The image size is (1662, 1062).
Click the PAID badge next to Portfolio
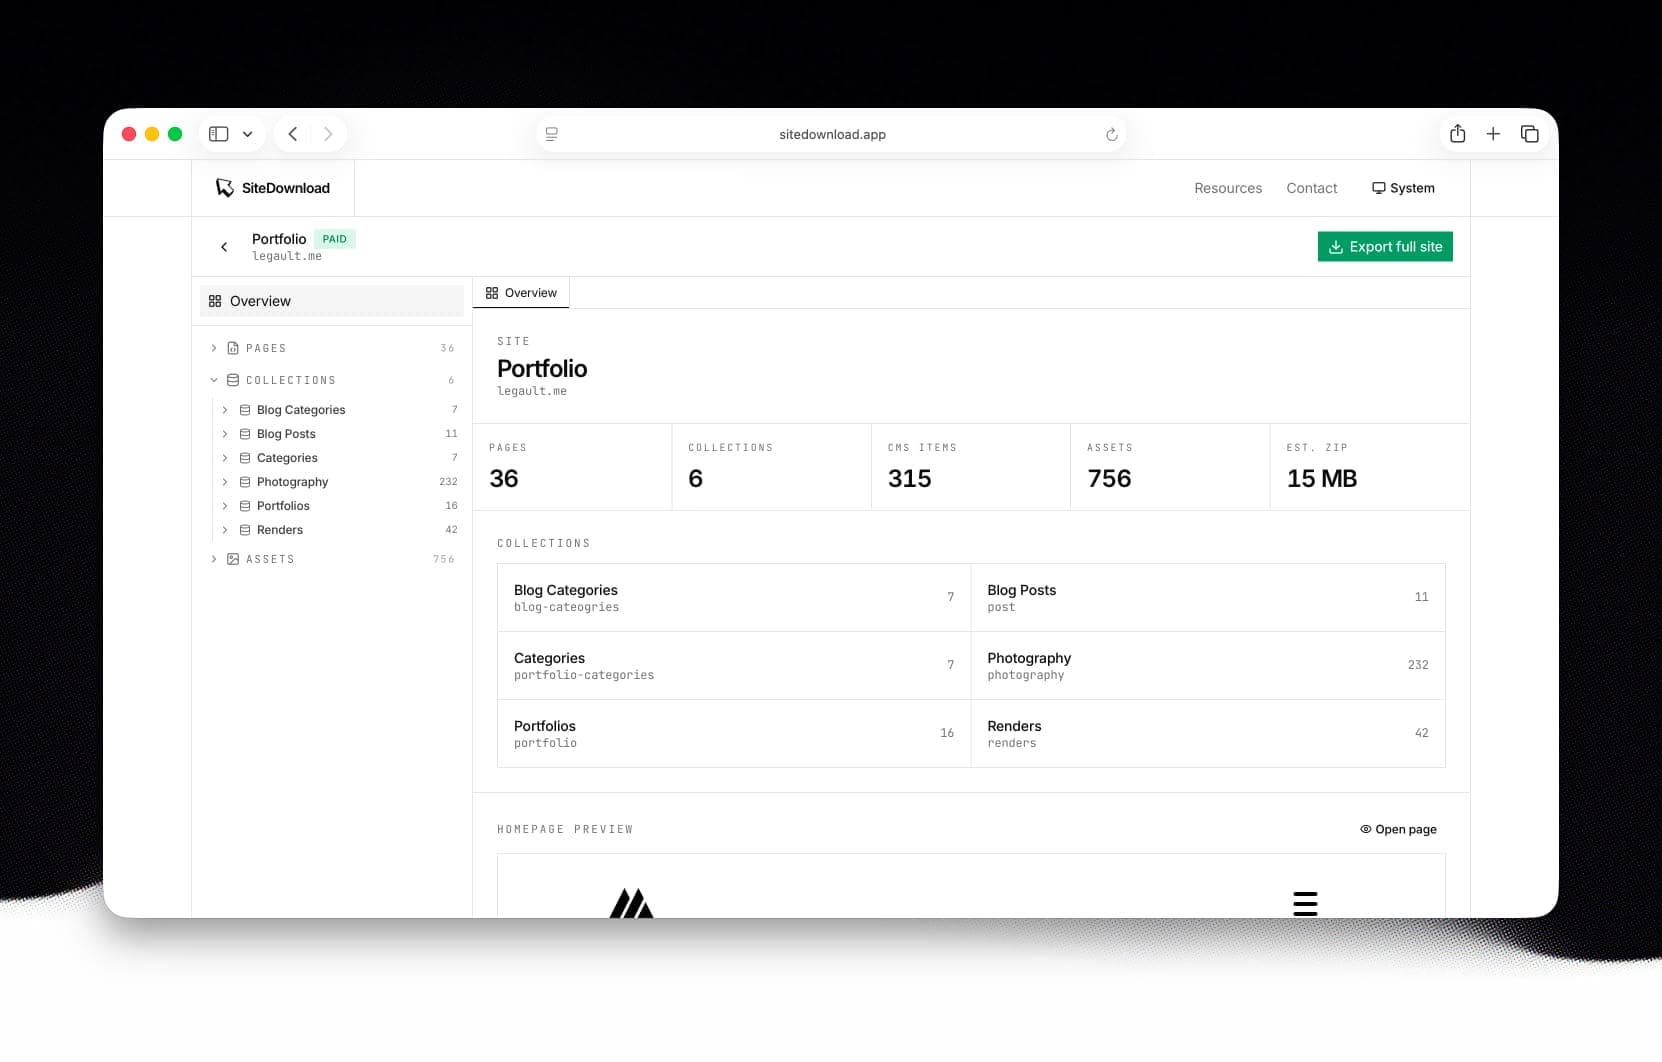(335, 239)
